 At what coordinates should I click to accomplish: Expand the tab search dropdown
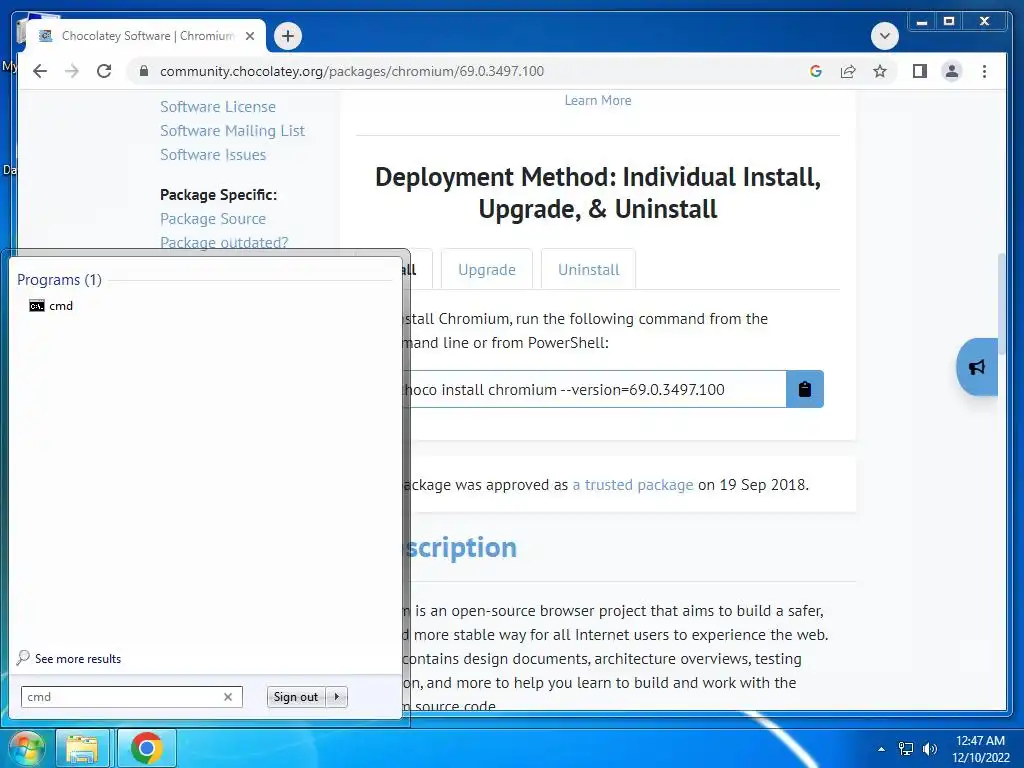click(884, 36)
